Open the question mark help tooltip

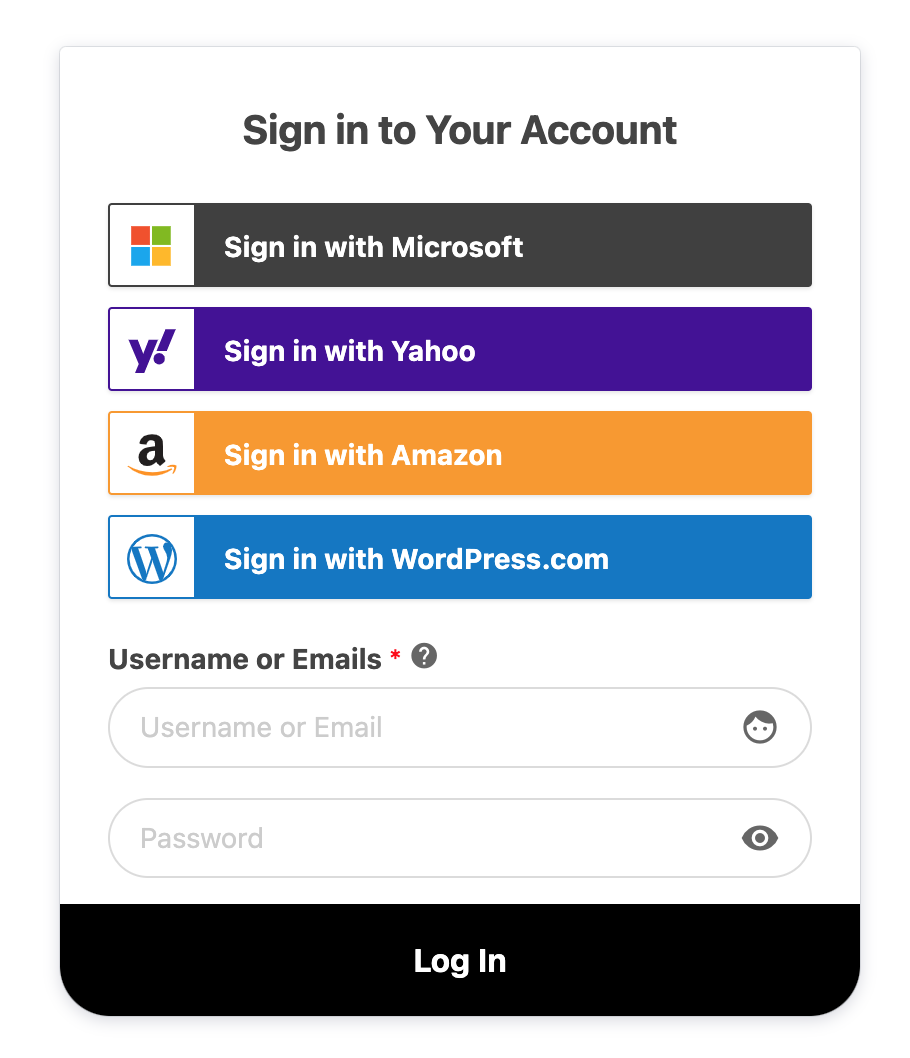424,656
